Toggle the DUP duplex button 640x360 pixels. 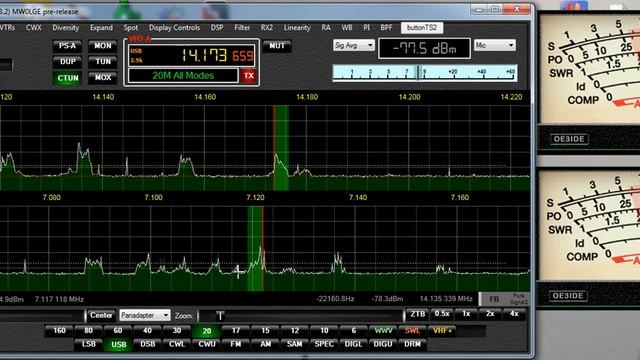[67, 62]
